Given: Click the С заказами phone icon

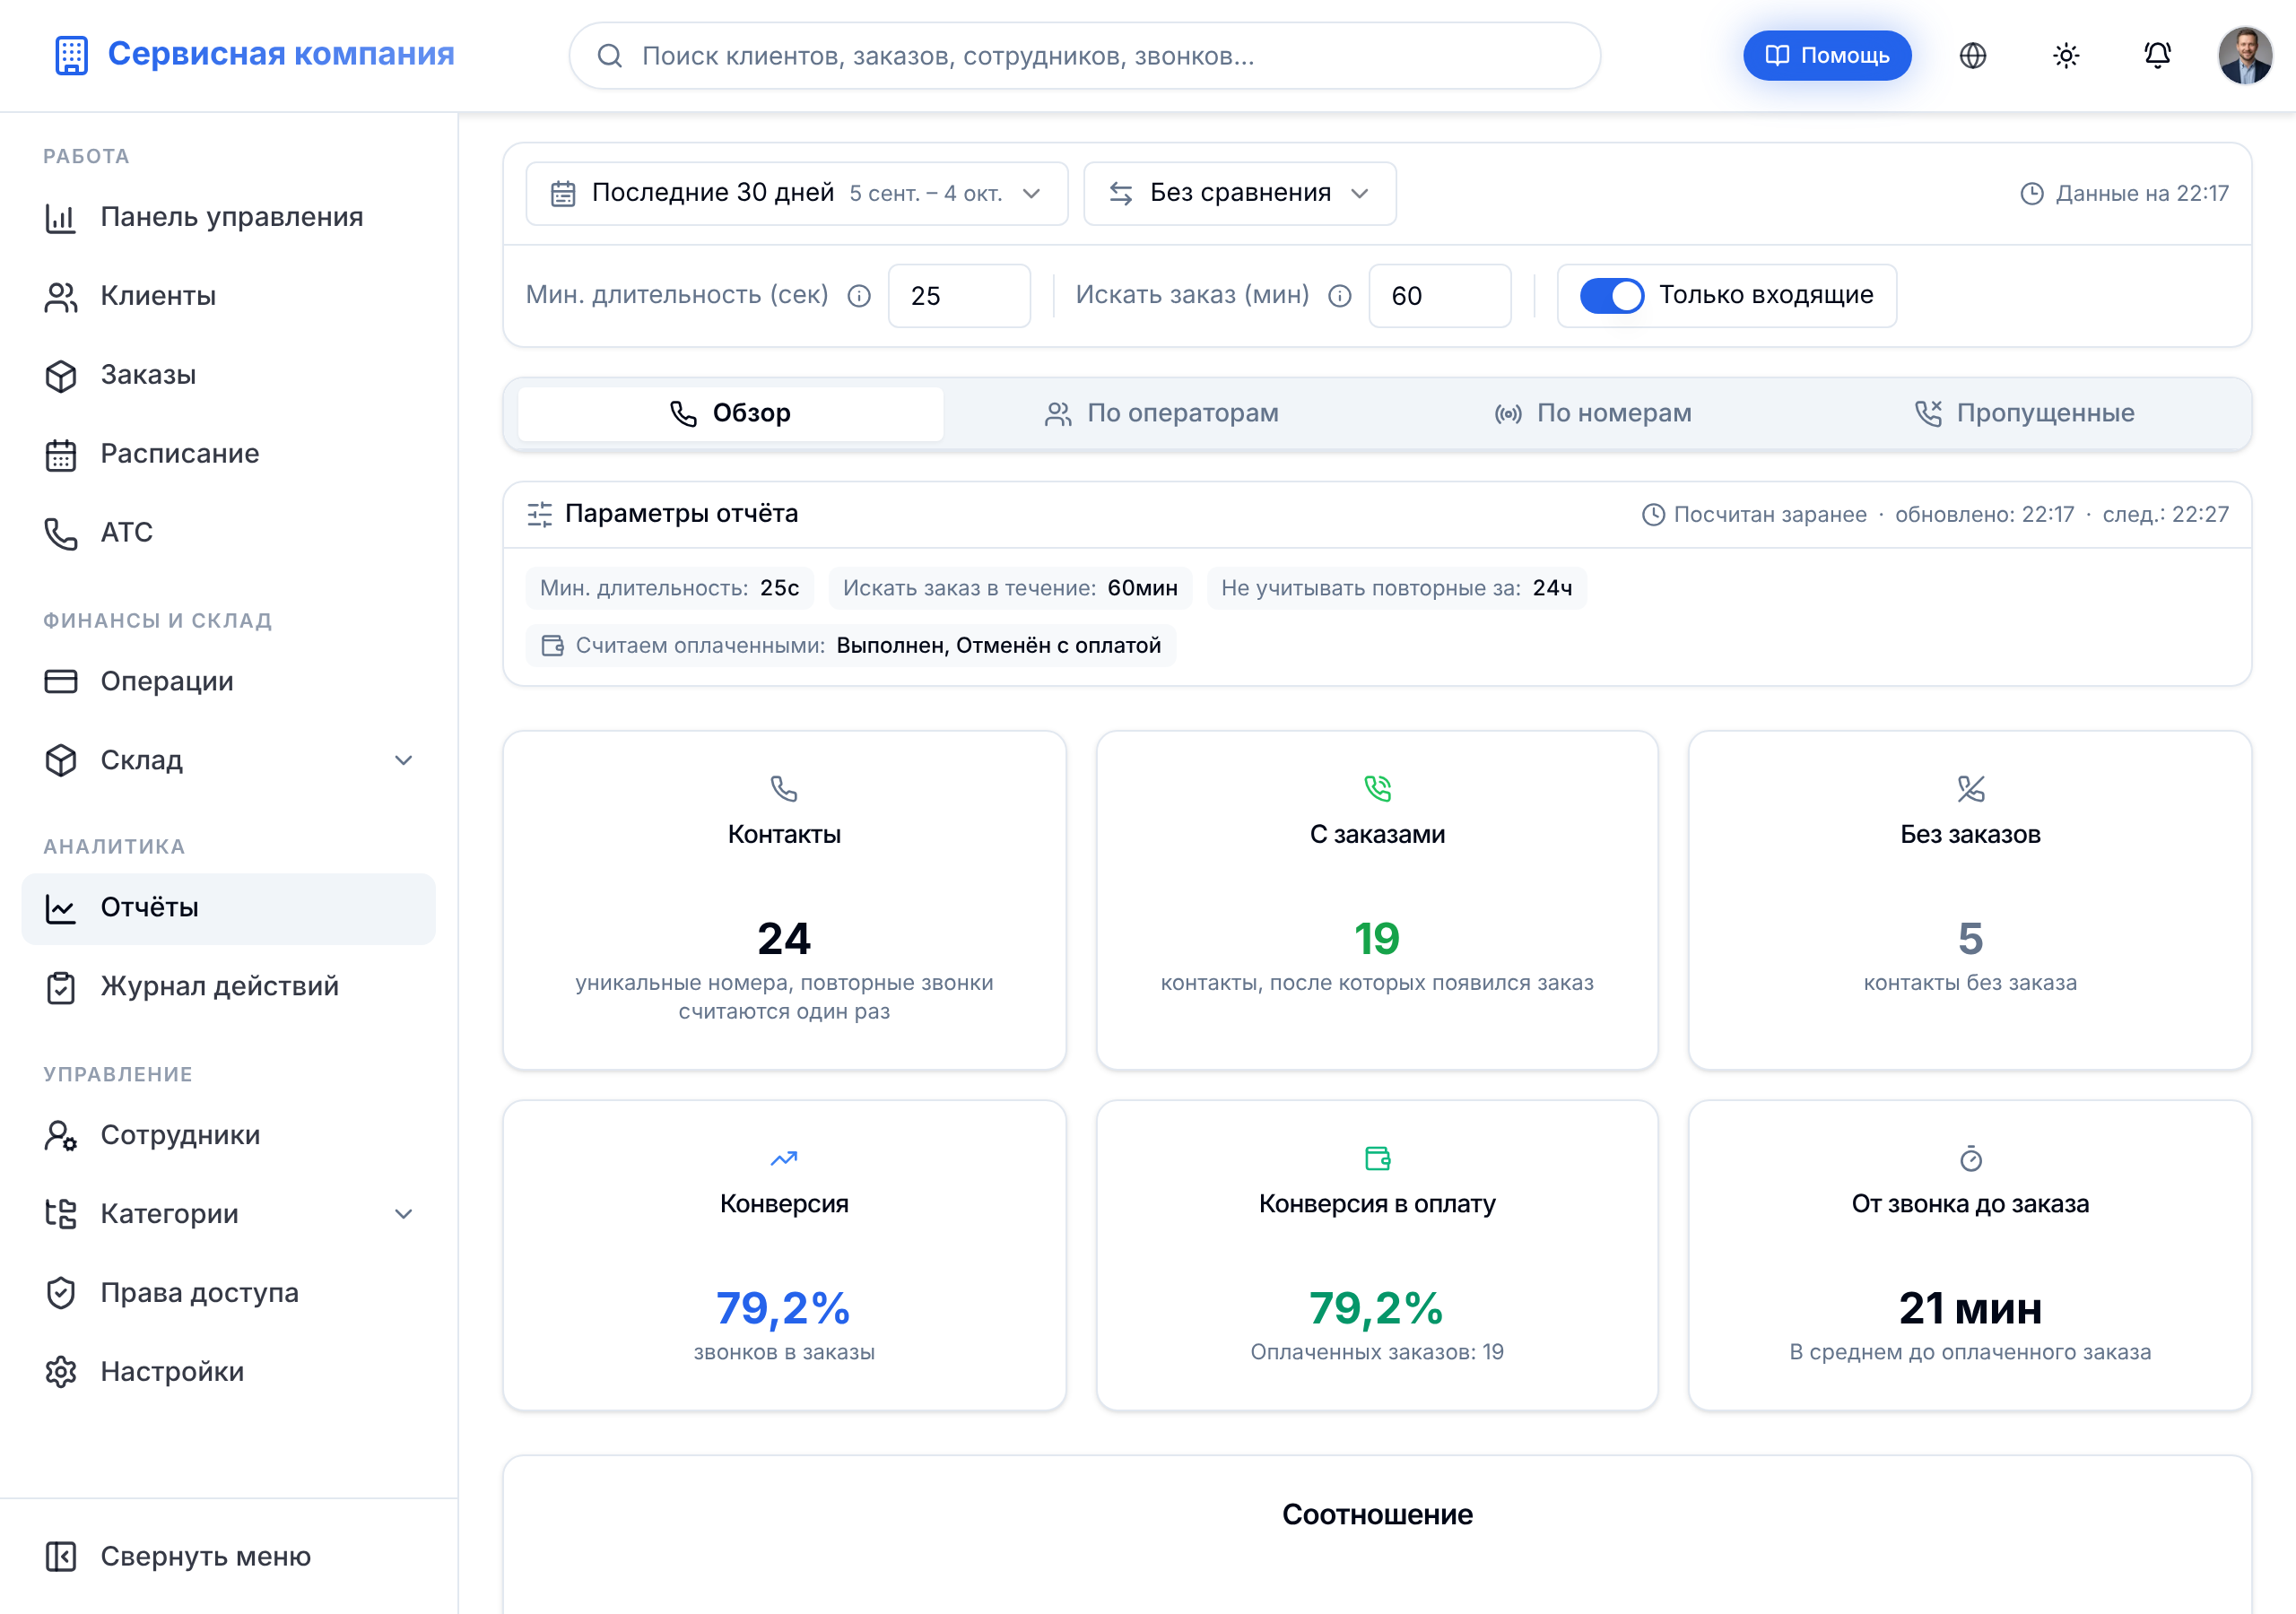Looking at the screenshot, I should pos(1377,789).
